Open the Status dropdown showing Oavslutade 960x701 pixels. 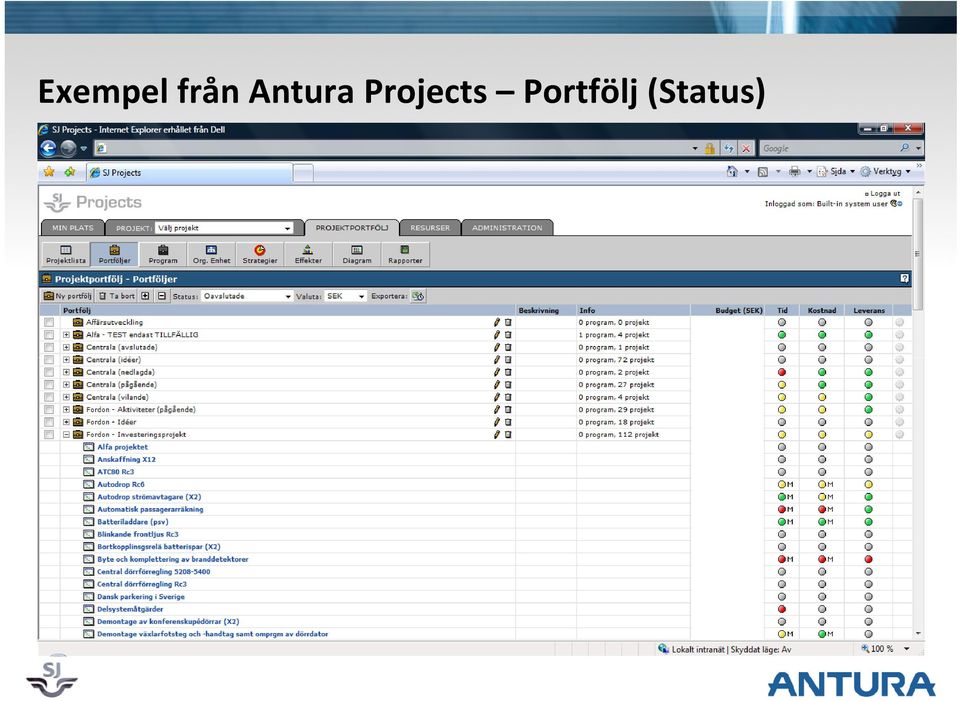(247, 296)
